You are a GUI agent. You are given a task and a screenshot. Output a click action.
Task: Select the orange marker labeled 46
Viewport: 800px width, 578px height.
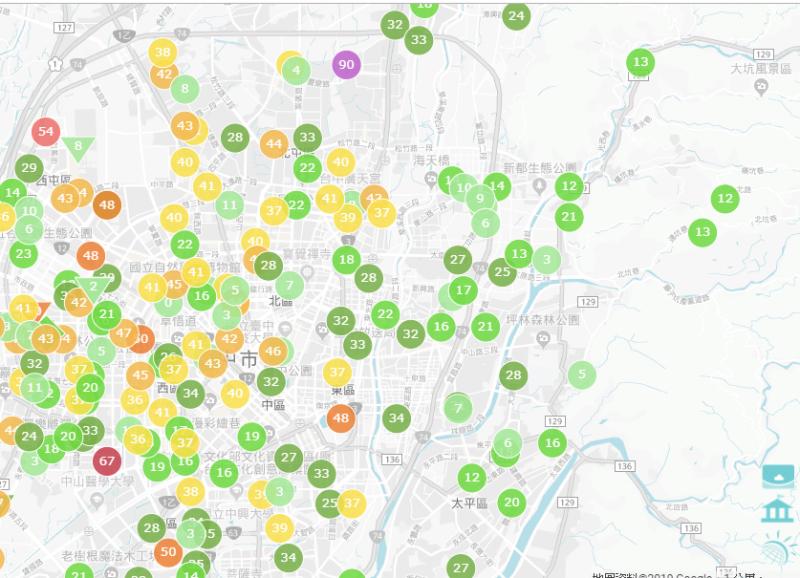[273, 351]
